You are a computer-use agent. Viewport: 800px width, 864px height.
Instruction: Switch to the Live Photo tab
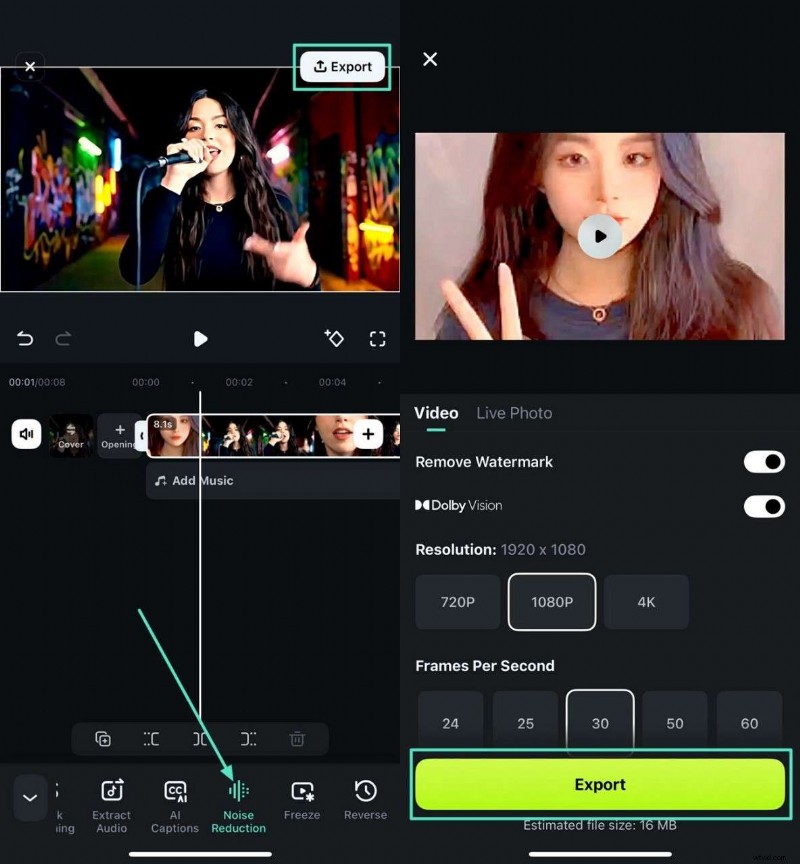click(514, 413)
